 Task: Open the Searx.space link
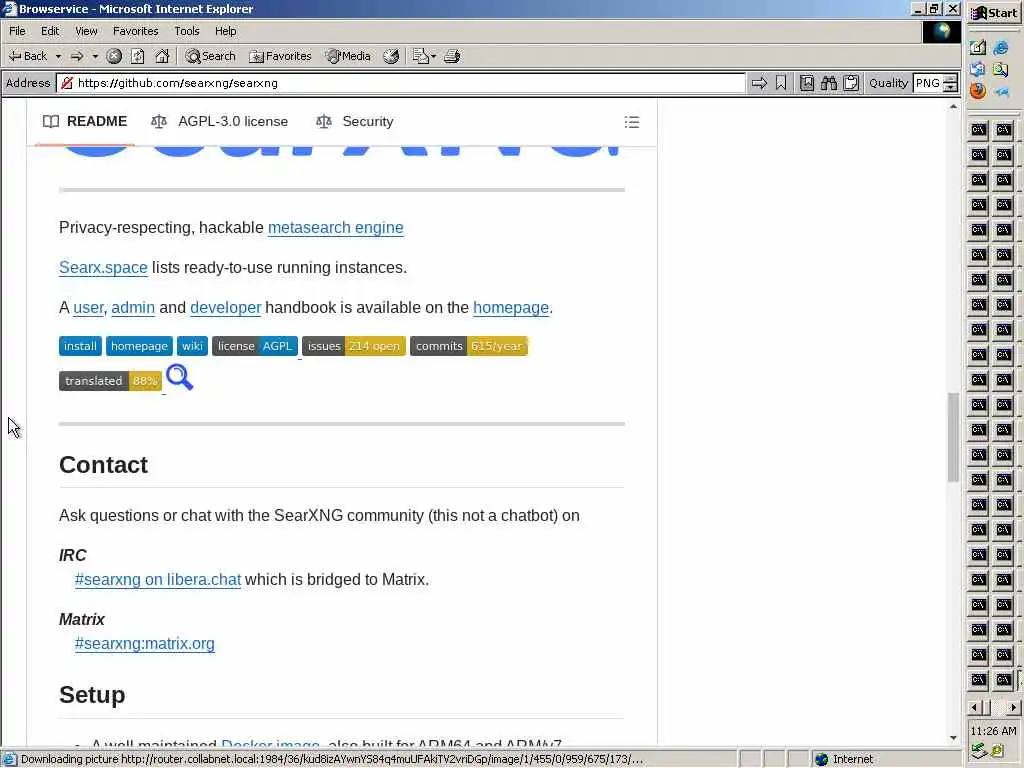click(x=103, y=268)
